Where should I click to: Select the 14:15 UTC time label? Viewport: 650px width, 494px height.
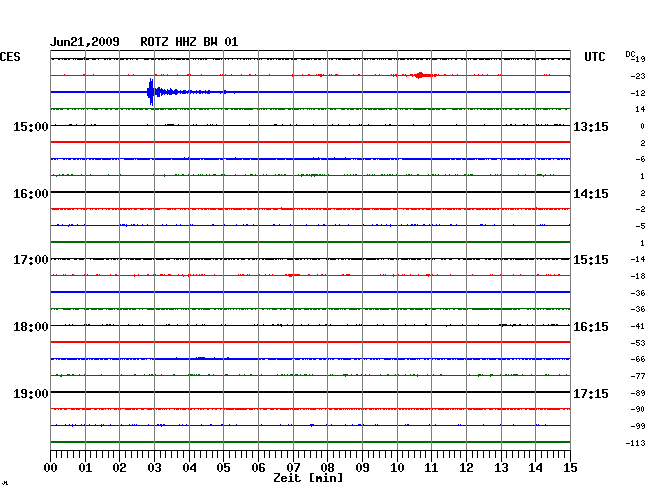tap(591, 194)
